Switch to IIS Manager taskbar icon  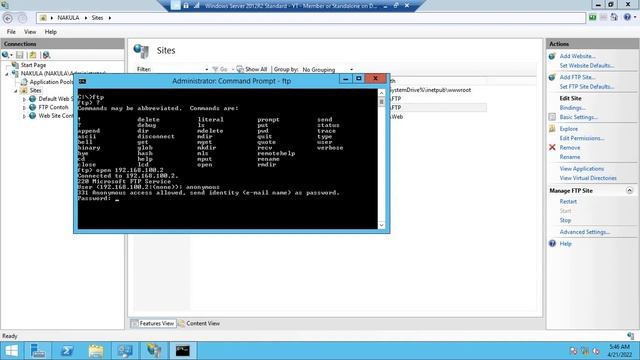coord(154,351)
